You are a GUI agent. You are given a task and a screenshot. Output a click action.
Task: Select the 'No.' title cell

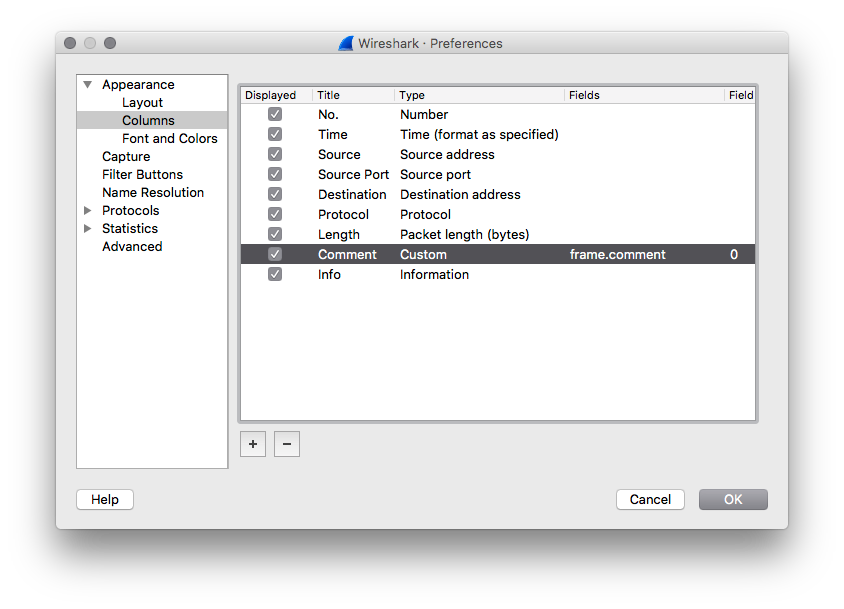(328, 114)
